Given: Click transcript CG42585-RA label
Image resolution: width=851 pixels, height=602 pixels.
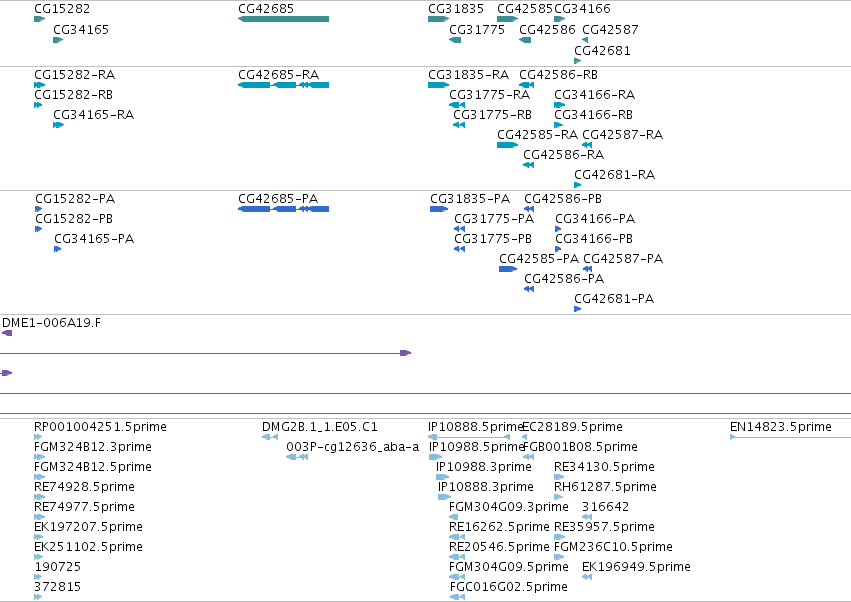Looking at the screenshot, I should pos(537,135).
